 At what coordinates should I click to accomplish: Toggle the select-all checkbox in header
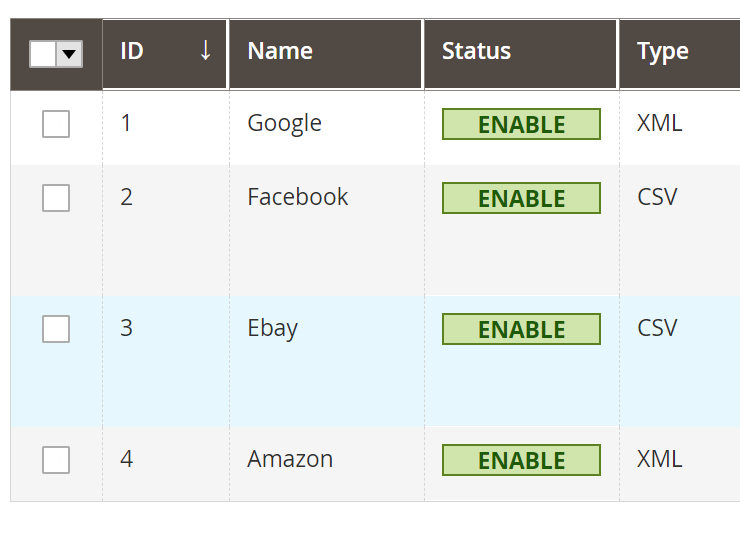pos(43,54)
